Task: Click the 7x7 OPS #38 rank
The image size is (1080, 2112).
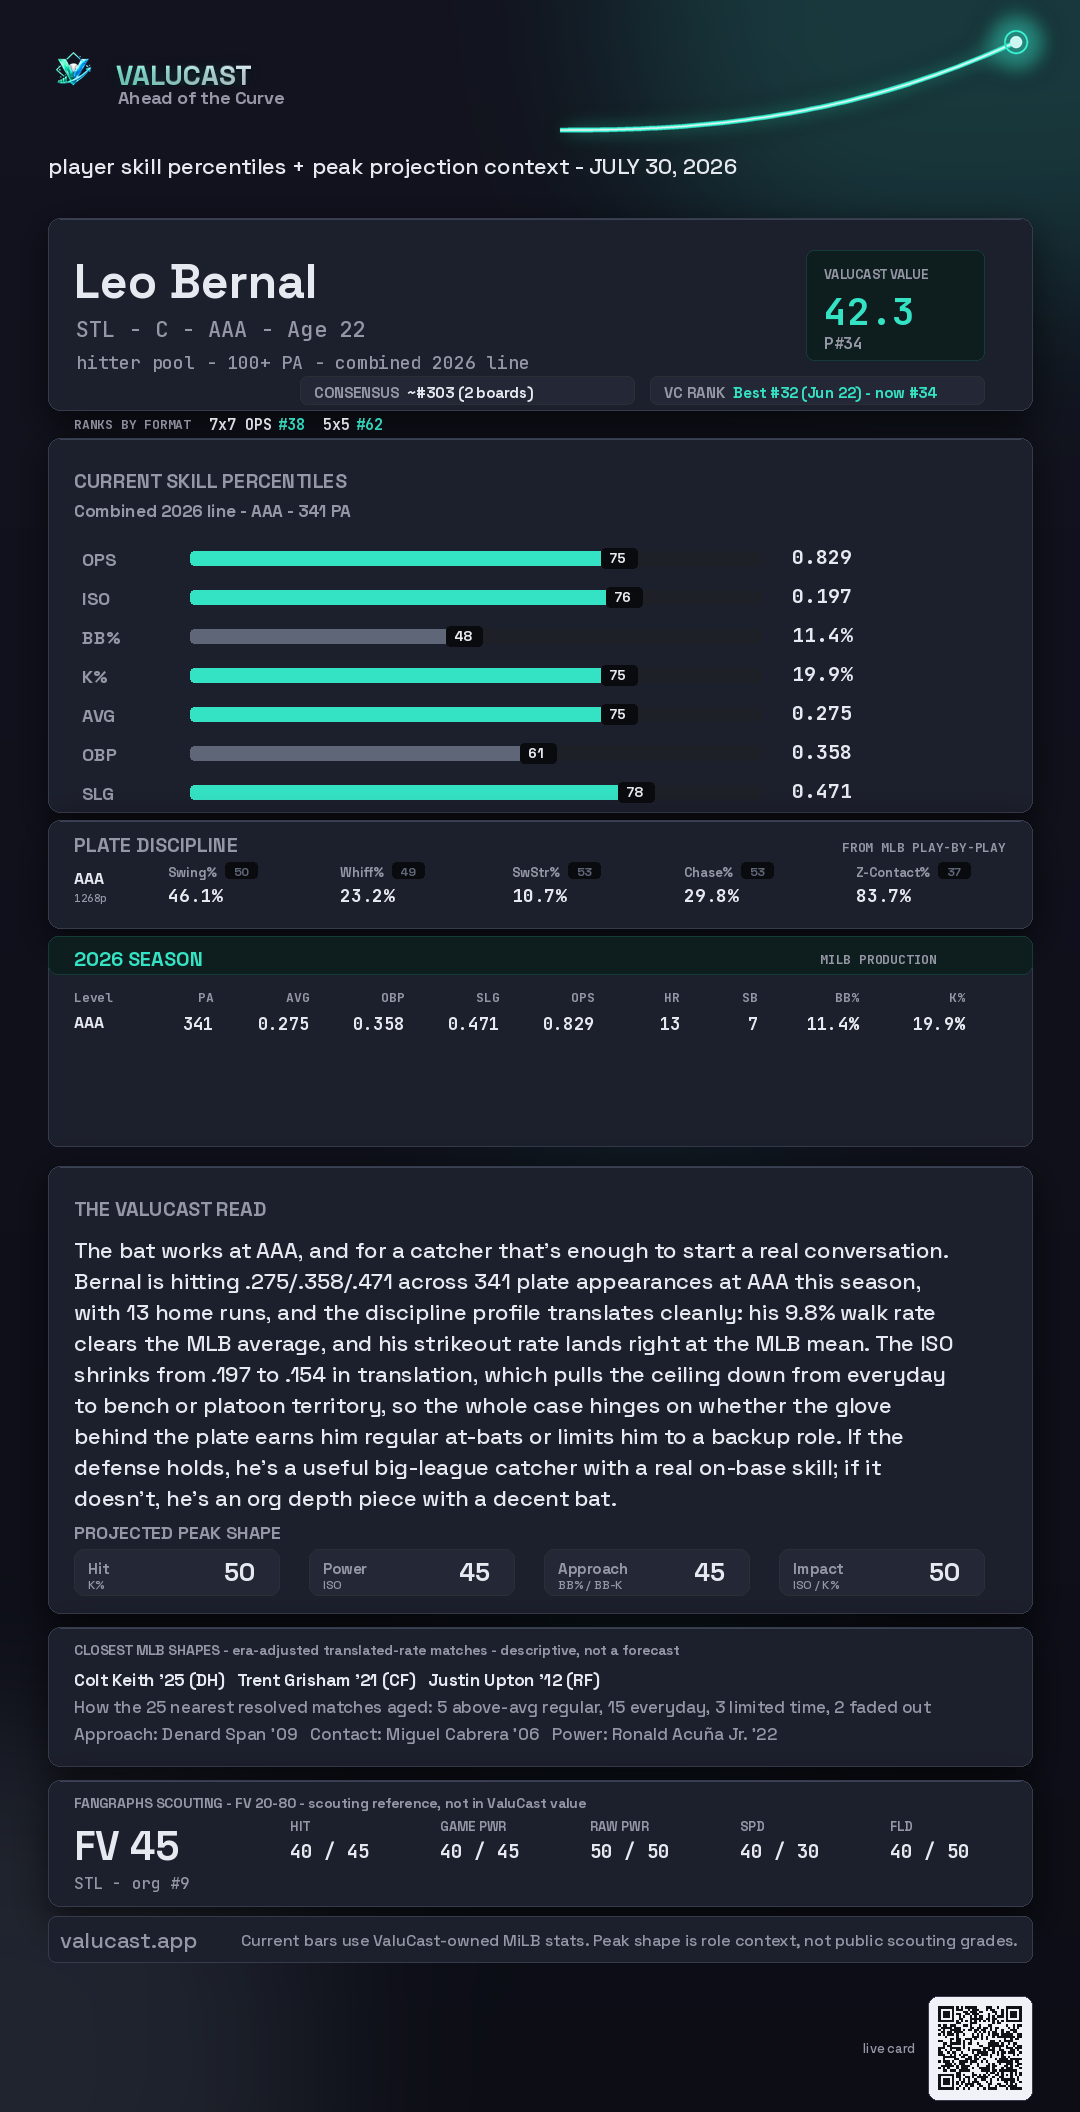Action: coord(257,424)
